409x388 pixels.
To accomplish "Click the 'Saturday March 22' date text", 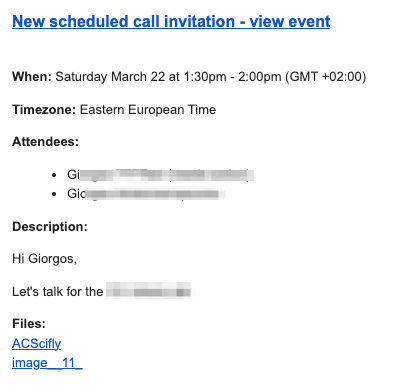I will tap(110, 77).
